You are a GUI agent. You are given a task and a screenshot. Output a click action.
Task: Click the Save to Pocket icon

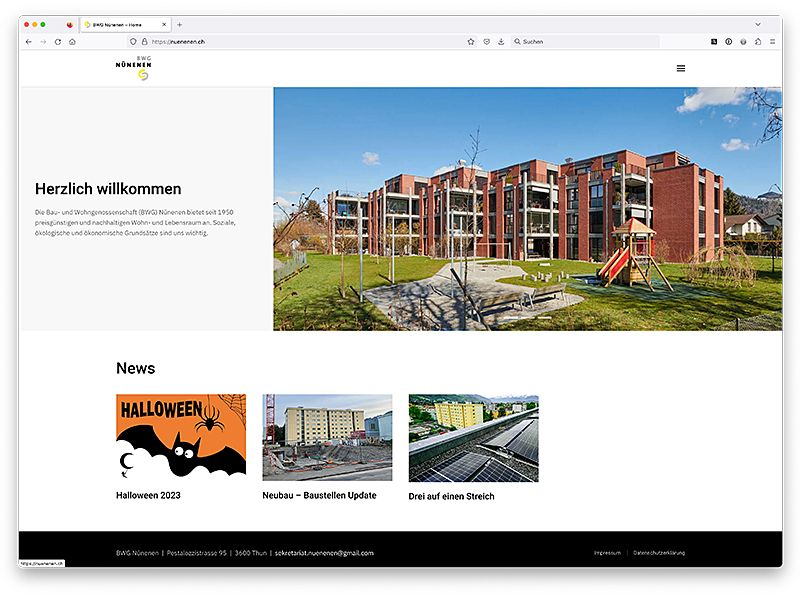[486, 42]
